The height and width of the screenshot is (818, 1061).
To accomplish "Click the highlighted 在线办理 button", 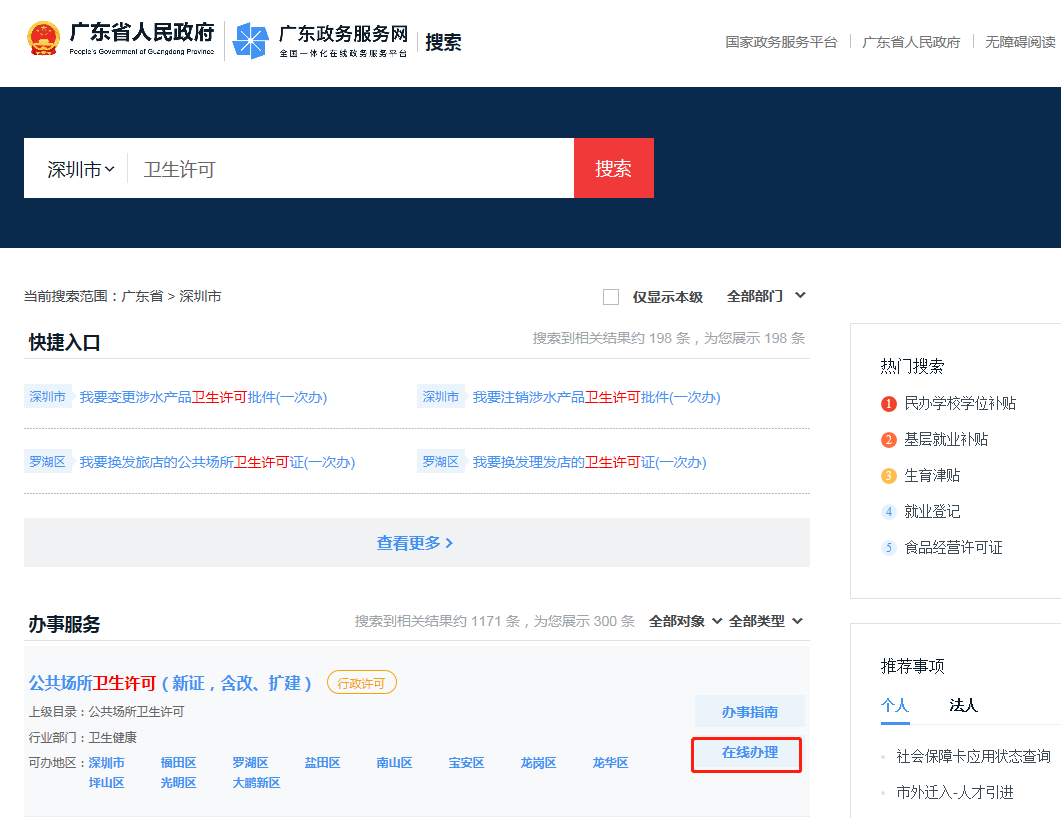I will click(746, 756).
